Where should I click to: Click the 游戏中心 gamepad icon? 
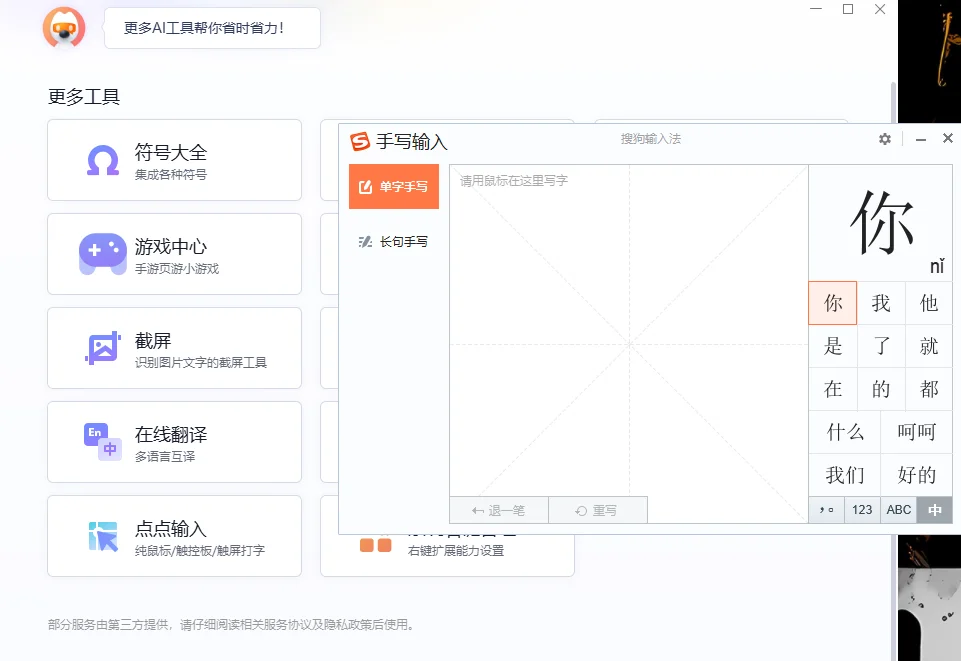pyautogui.click(x=102, y=254)
